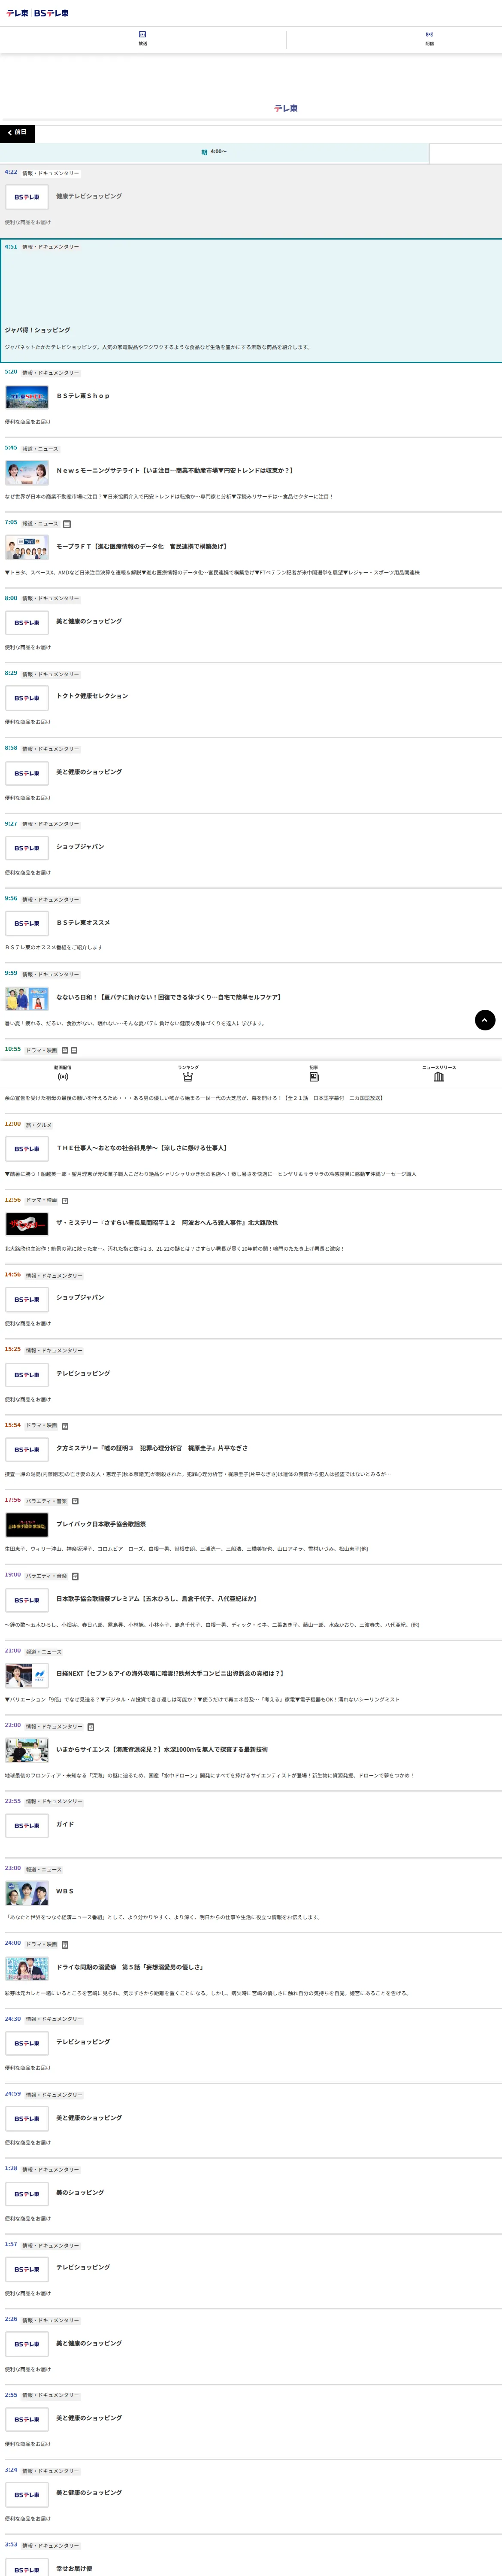The image size is (502, 2576).
Task: Open the モープラFT program thumbnail
Action: (27, 547)
